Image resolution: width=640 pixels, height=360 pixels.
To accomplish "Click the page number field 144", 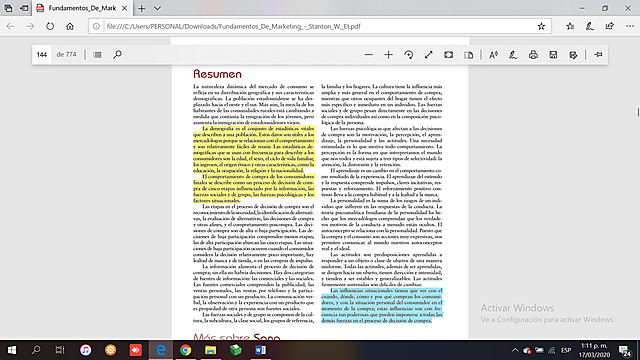I will tap(42, 55).
